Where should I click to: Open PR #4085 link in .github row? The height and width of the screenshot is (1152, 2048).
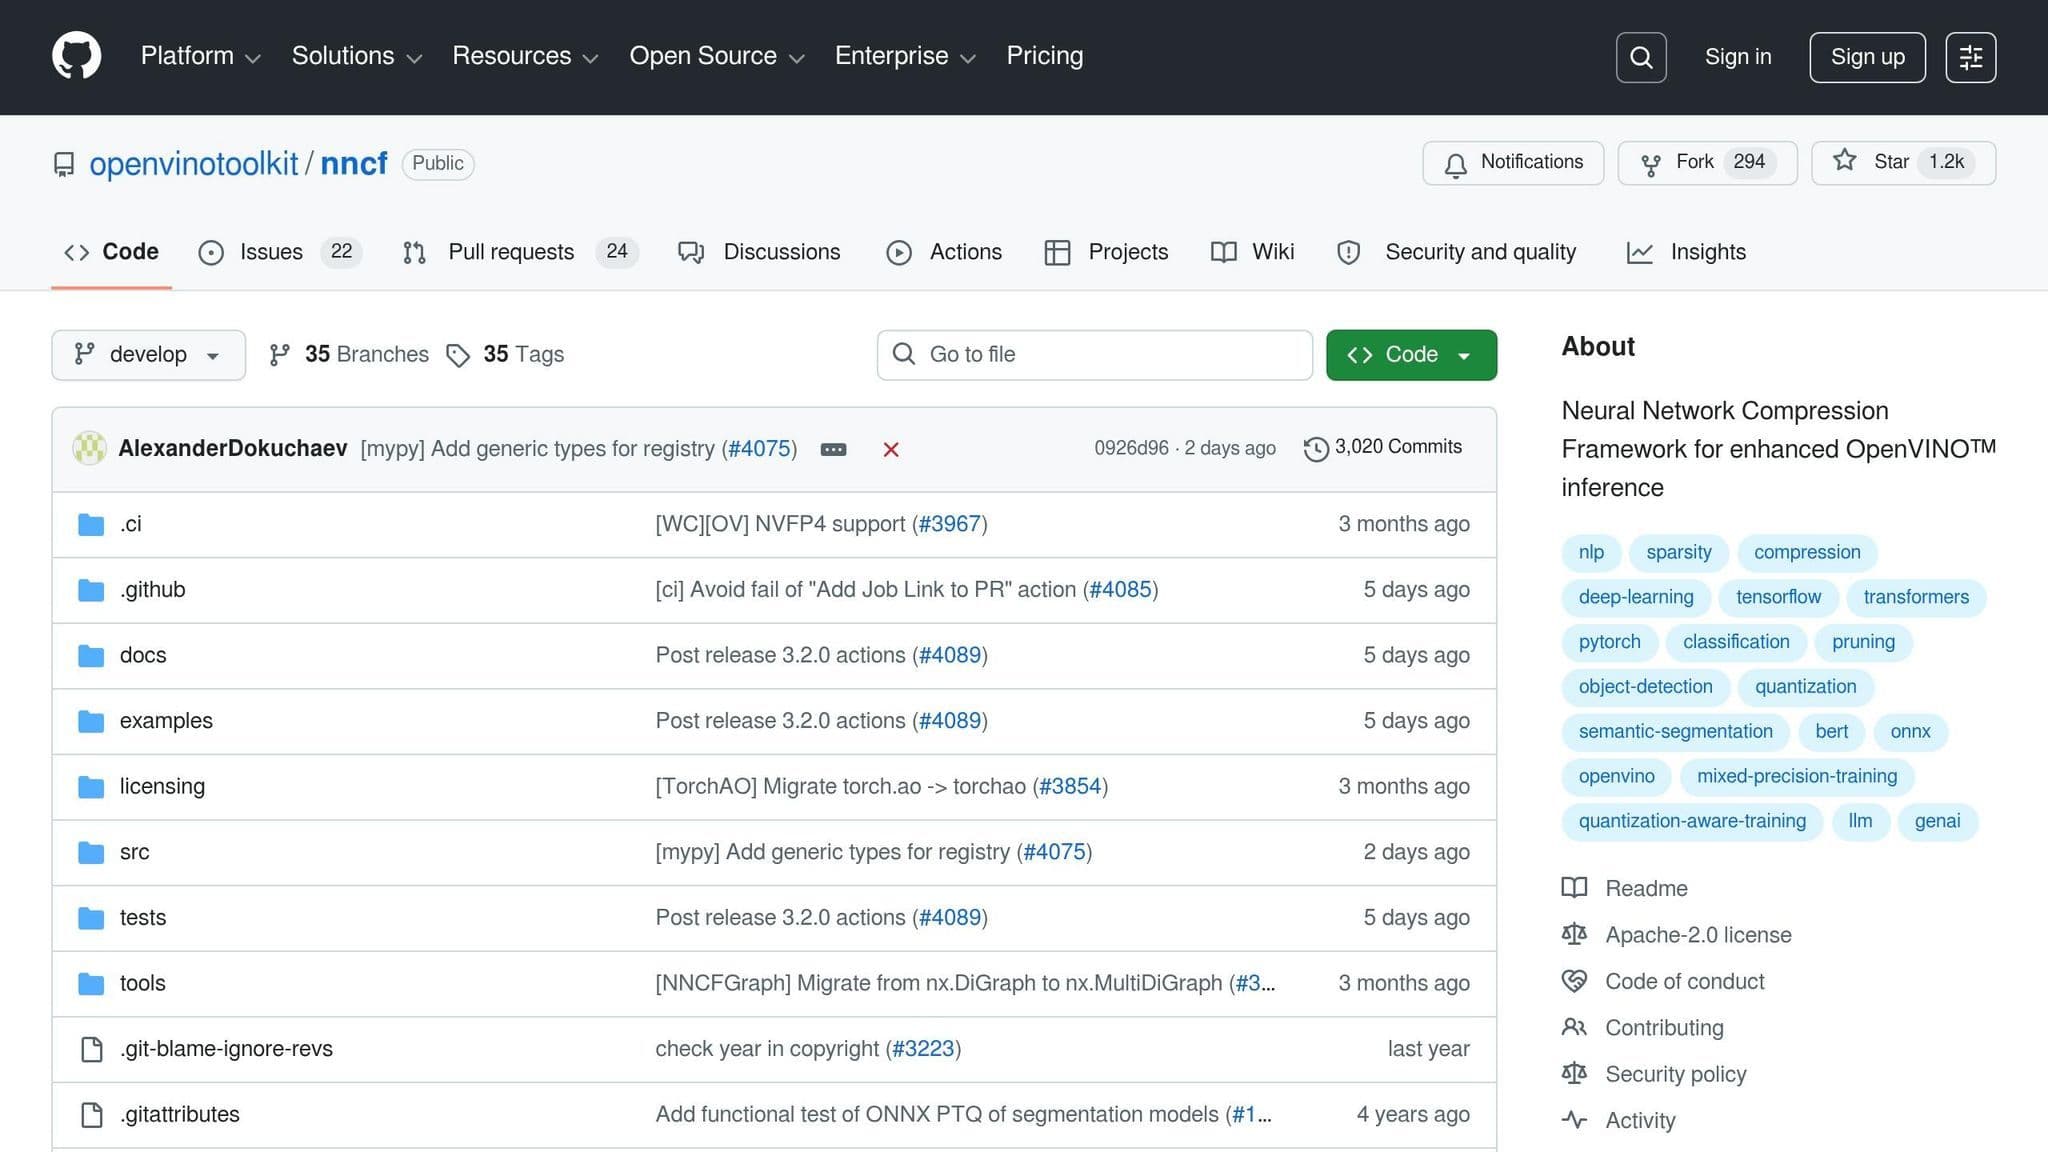pos(1120,590)
